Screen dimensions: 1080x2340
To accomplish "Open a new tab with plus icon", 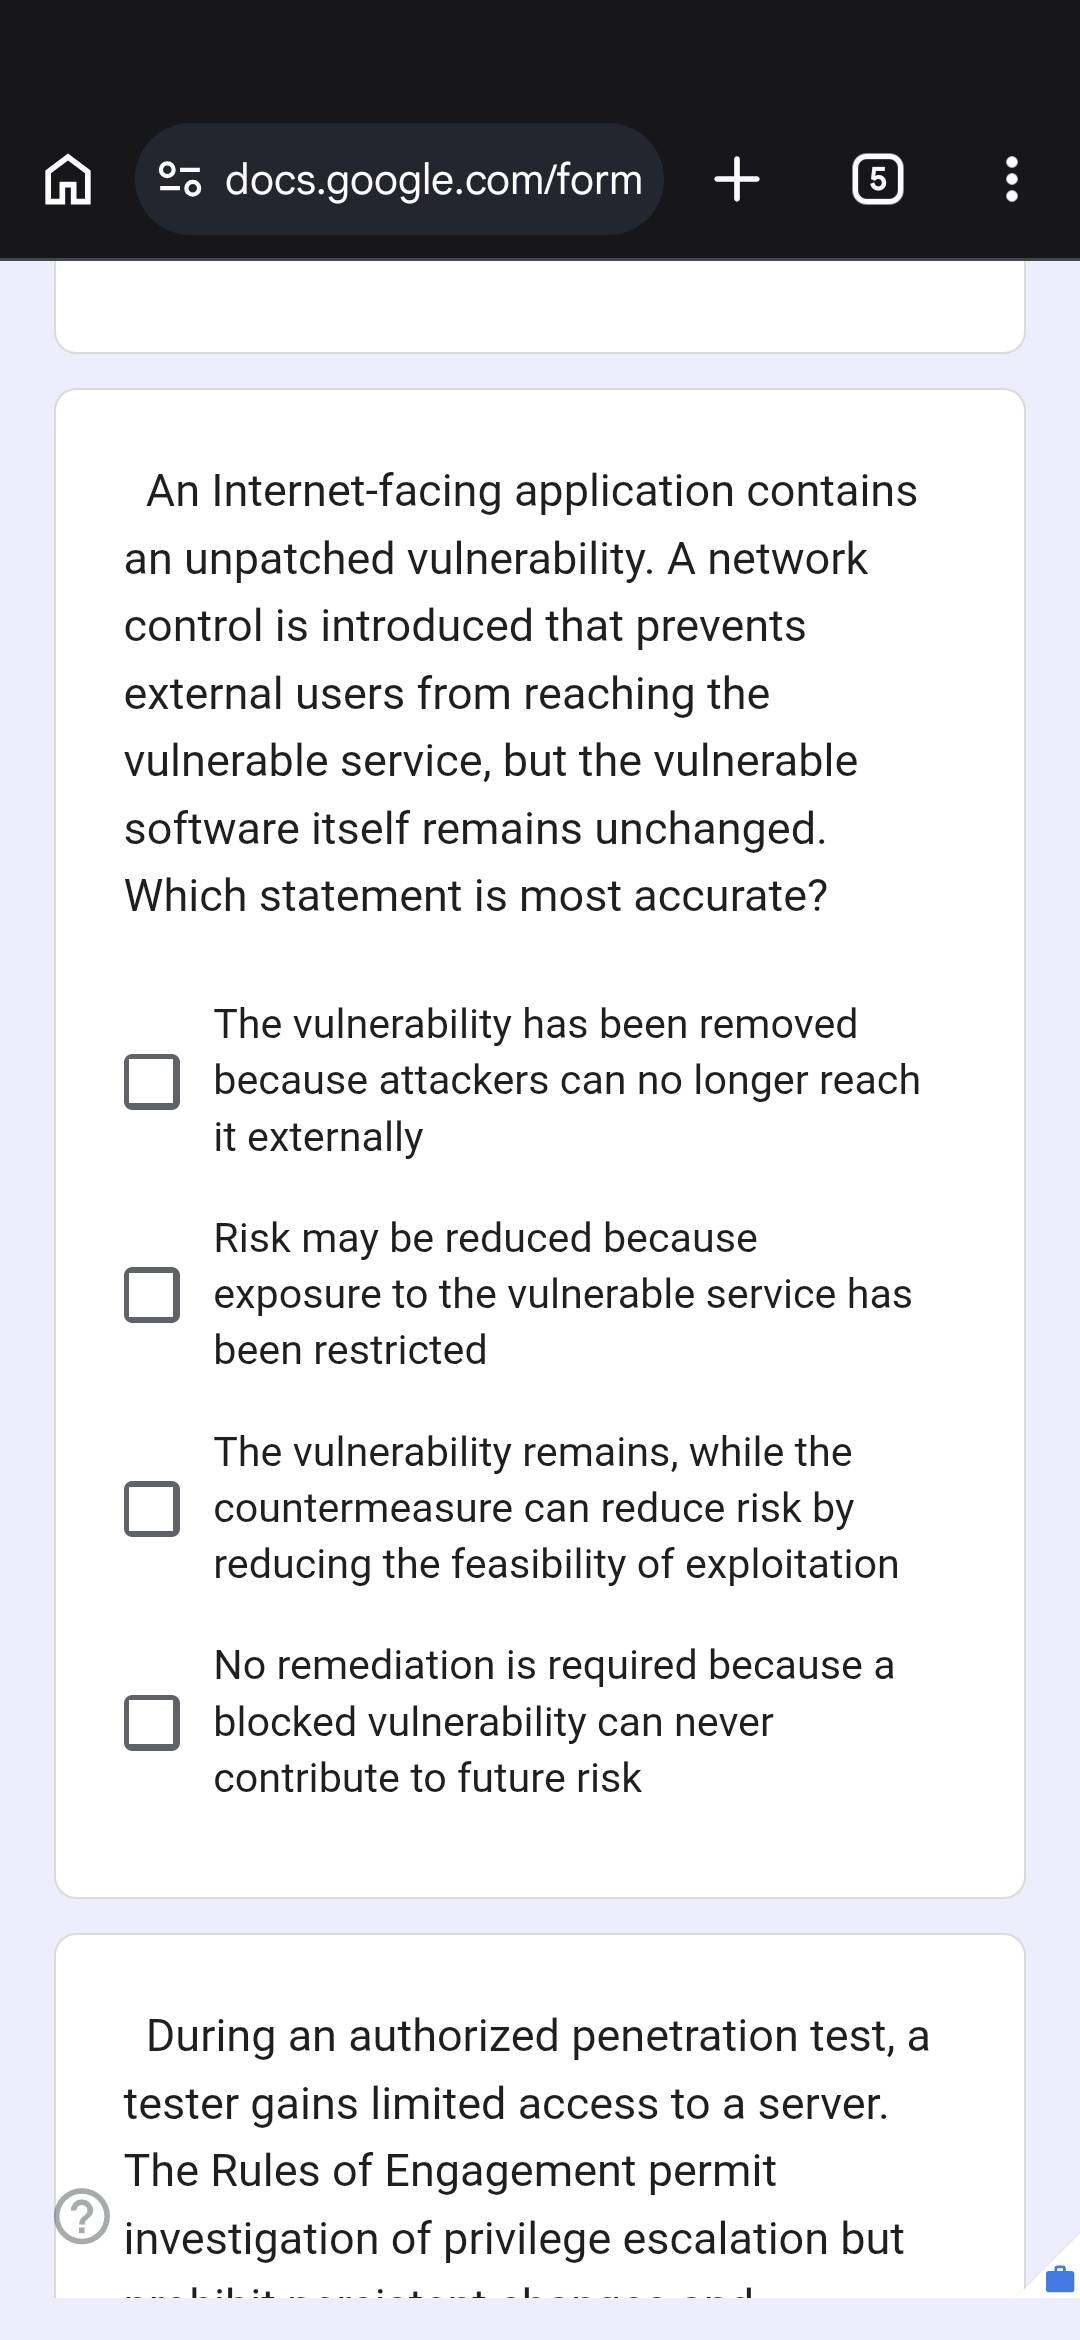I will (x=737, y=180).
